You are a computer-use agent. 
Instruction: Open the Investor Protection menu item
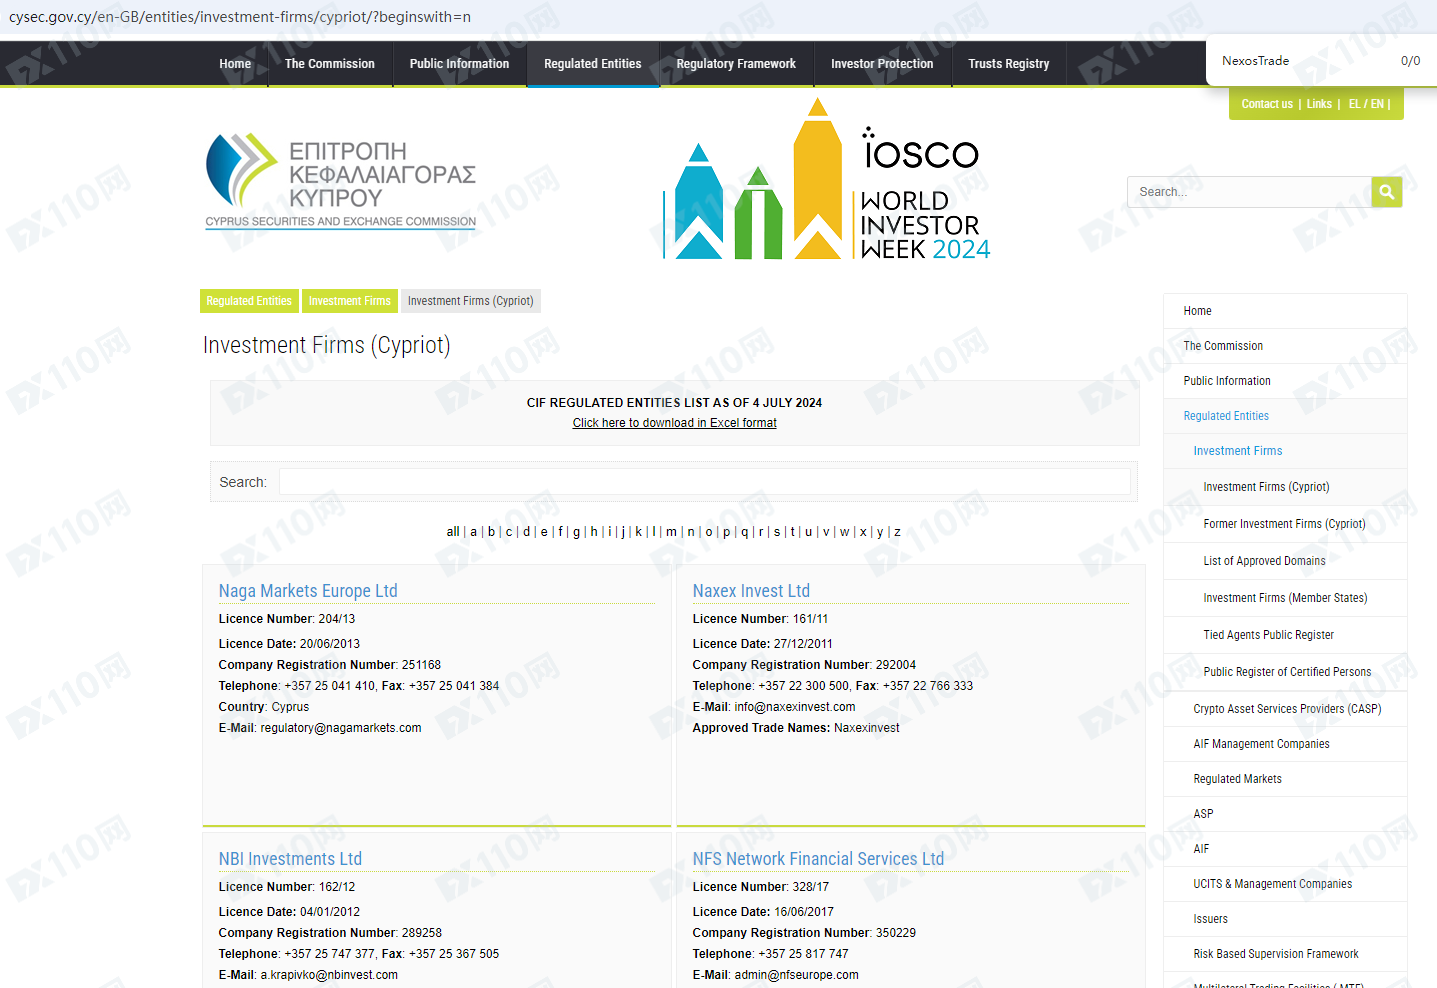[x=881, y=64]
